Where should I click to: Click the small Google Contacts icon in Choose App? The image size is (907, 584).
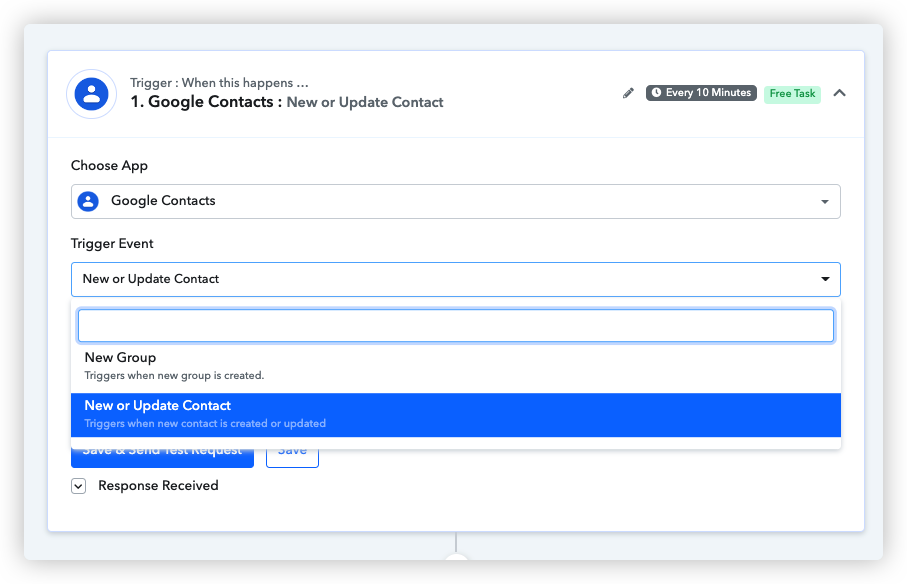tap(88, 201)
